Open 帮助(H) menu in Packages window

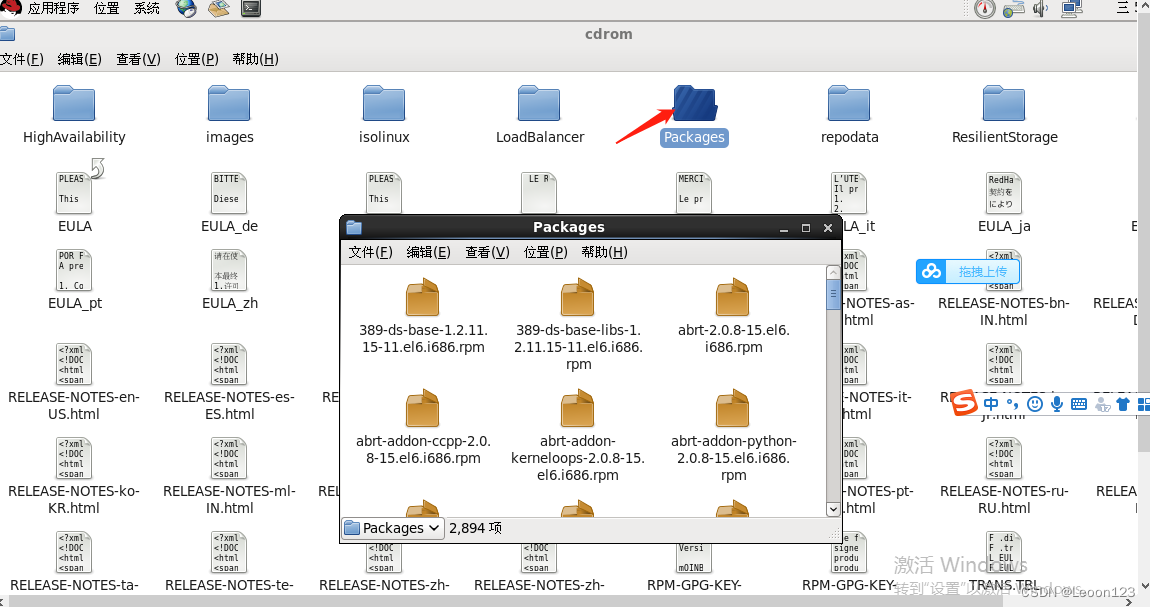604,252
